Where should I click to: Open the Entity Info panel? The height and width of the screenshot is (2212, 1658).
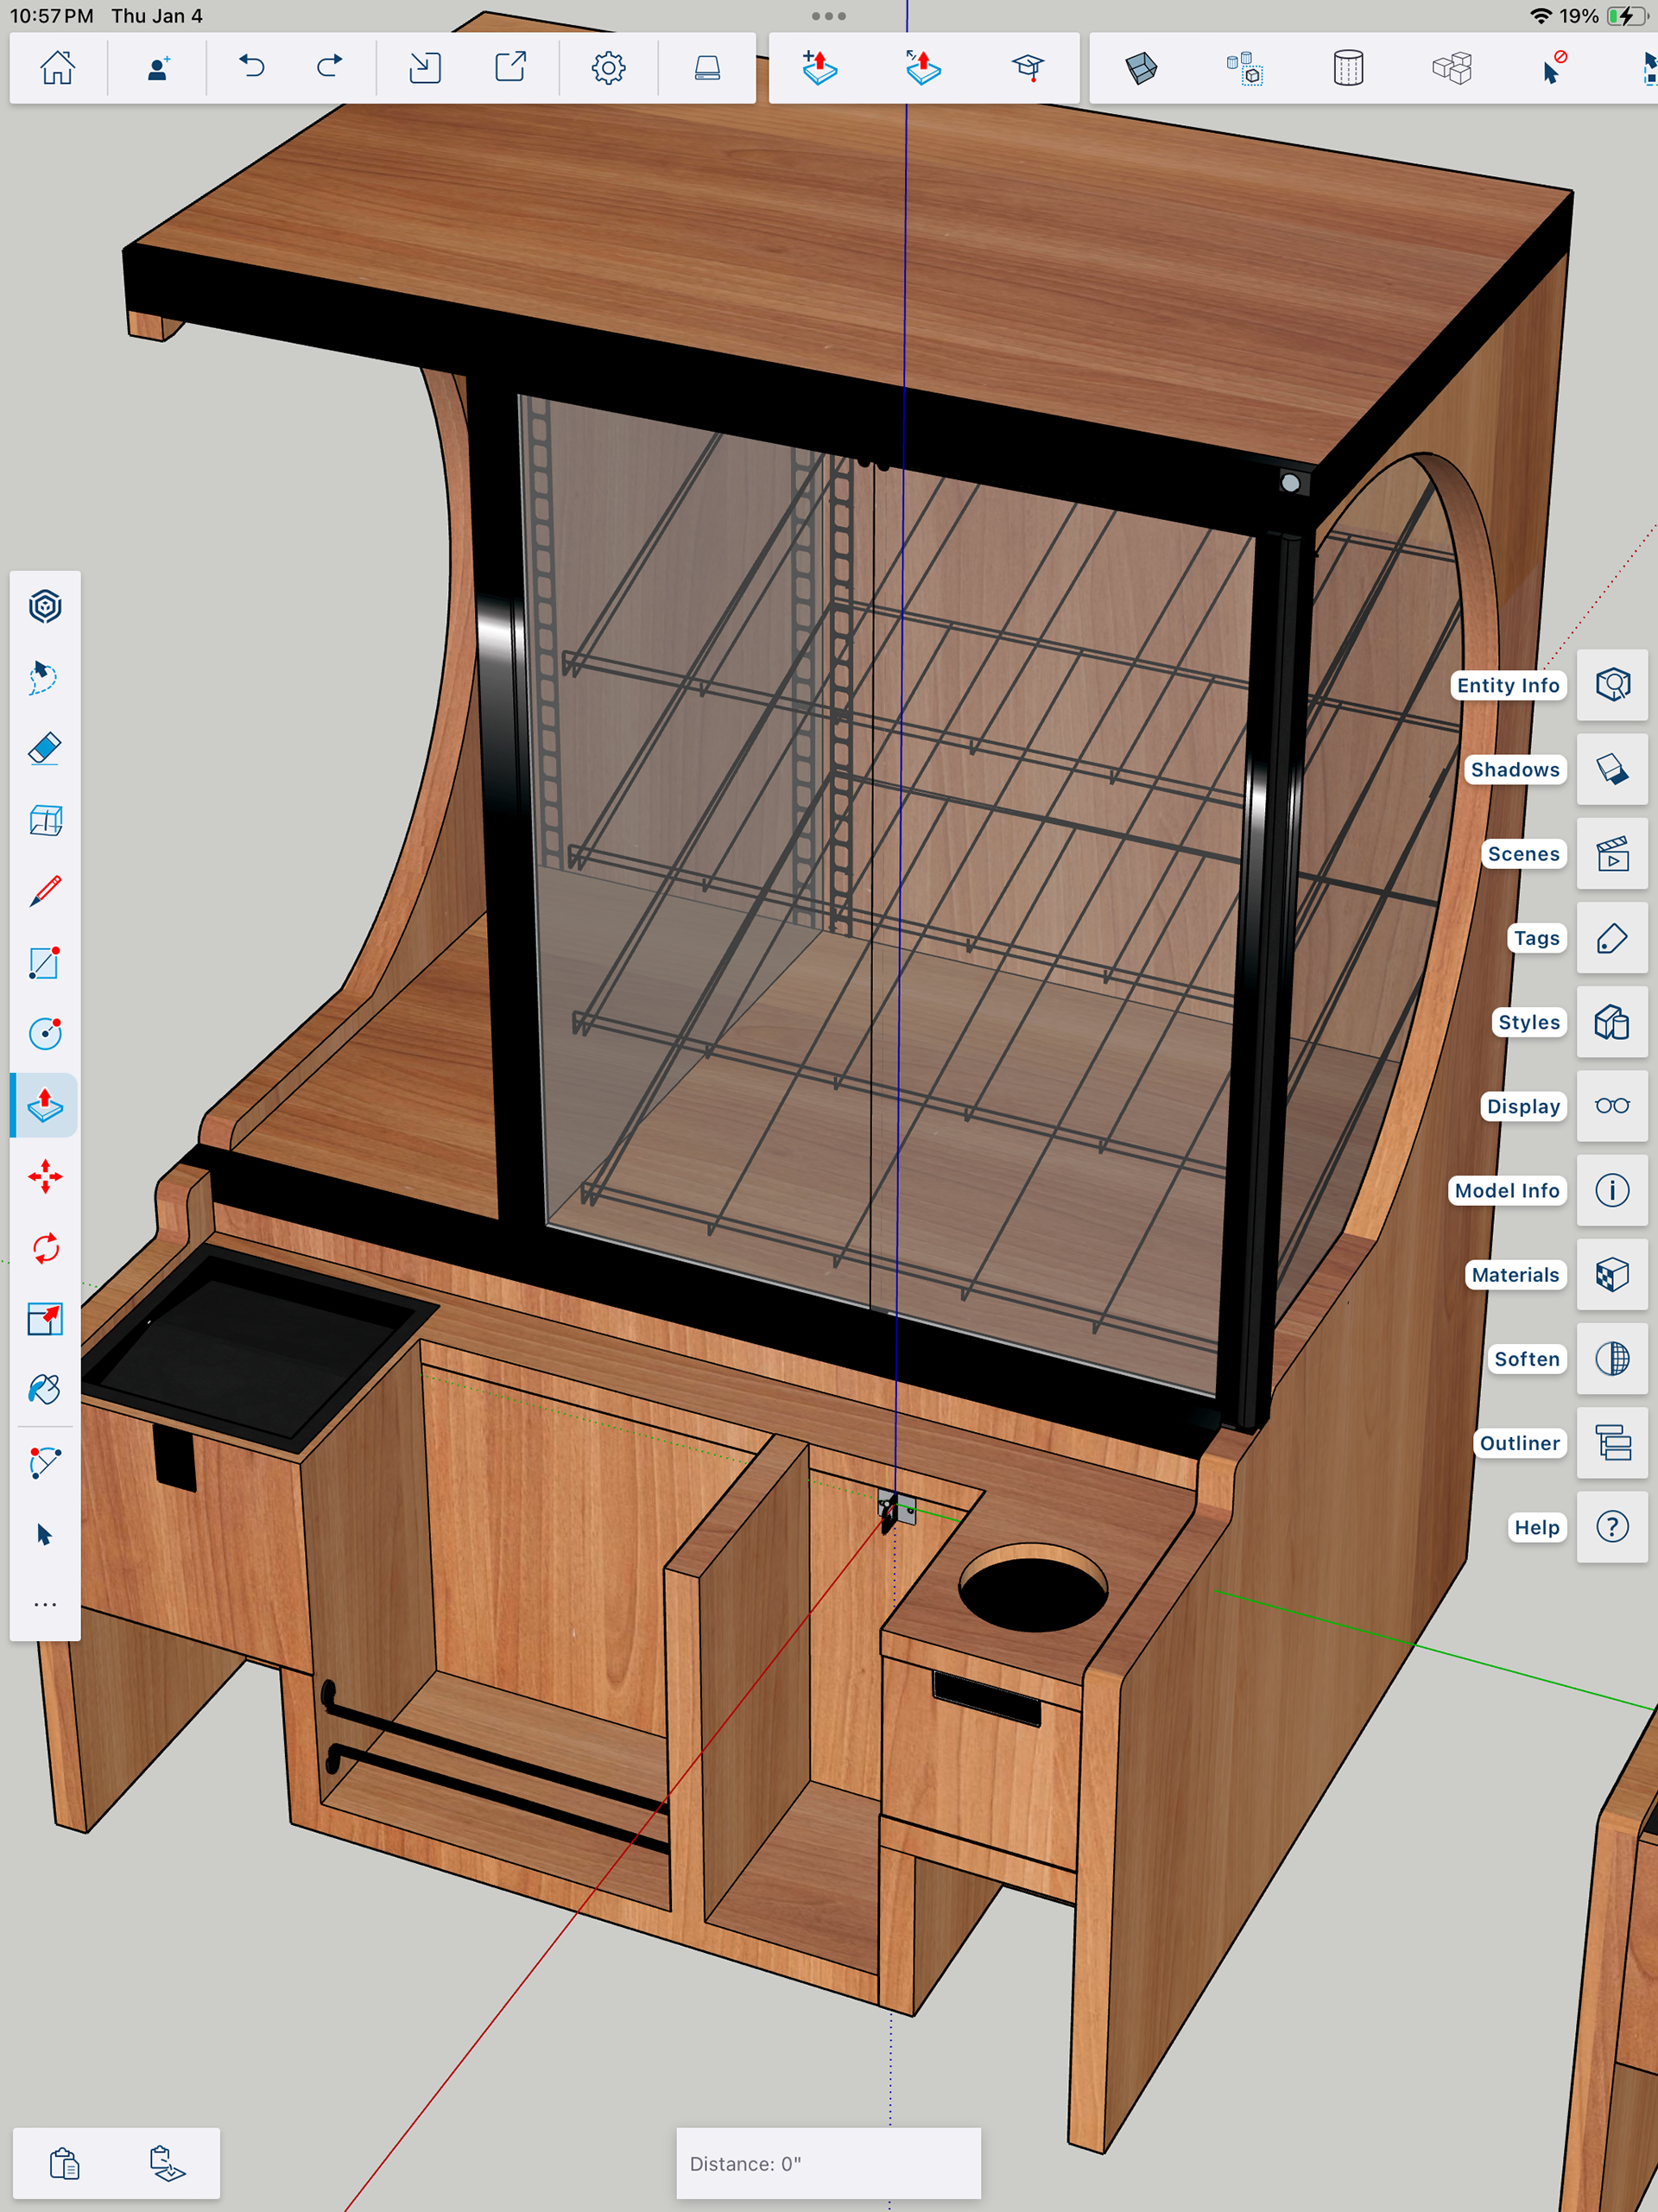click(1611, 685)
